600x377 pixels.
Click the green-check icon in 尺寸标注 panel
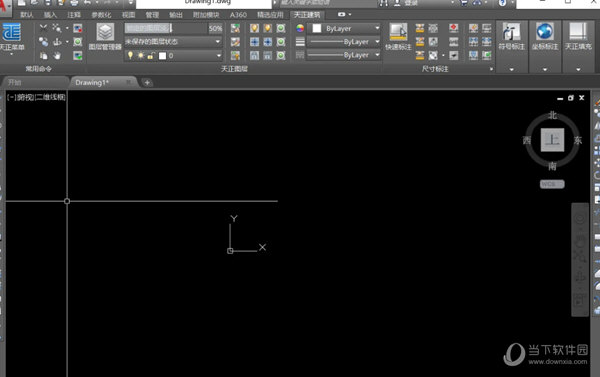pyautogui.click(x=487, y=55)
